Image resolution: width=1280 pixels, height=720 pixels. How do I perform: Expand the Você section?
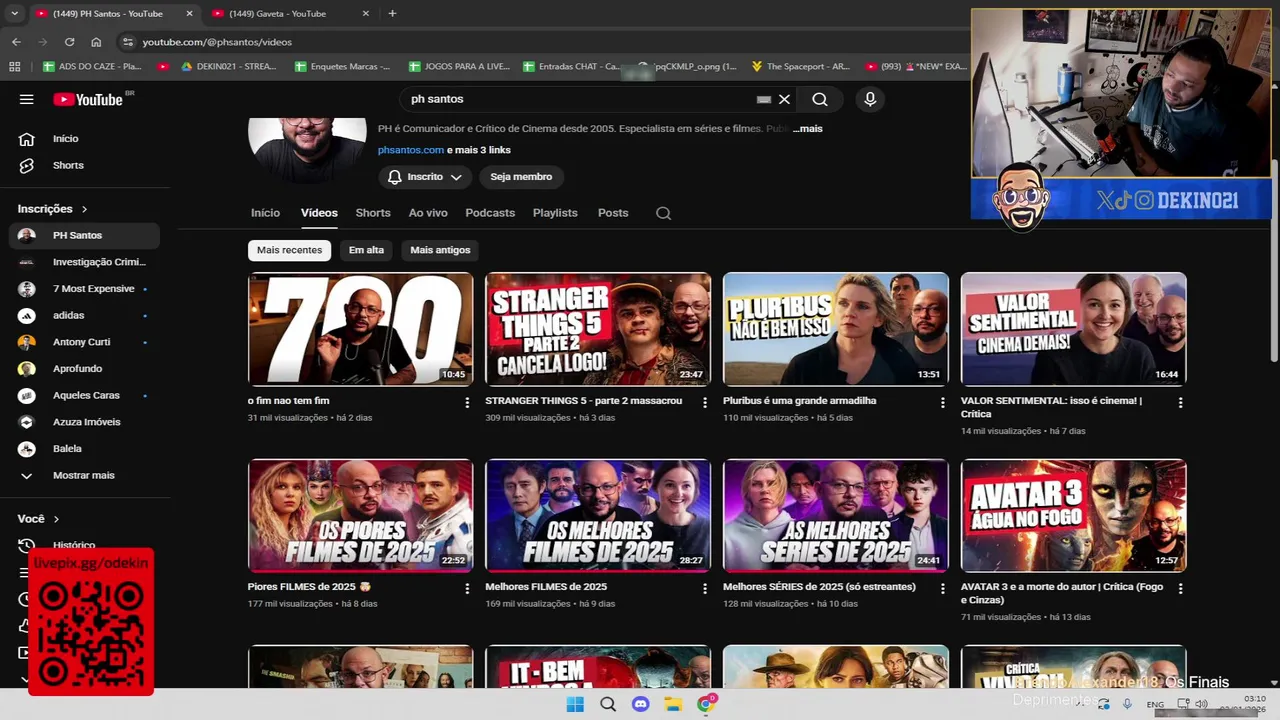(x=39, y=519)
